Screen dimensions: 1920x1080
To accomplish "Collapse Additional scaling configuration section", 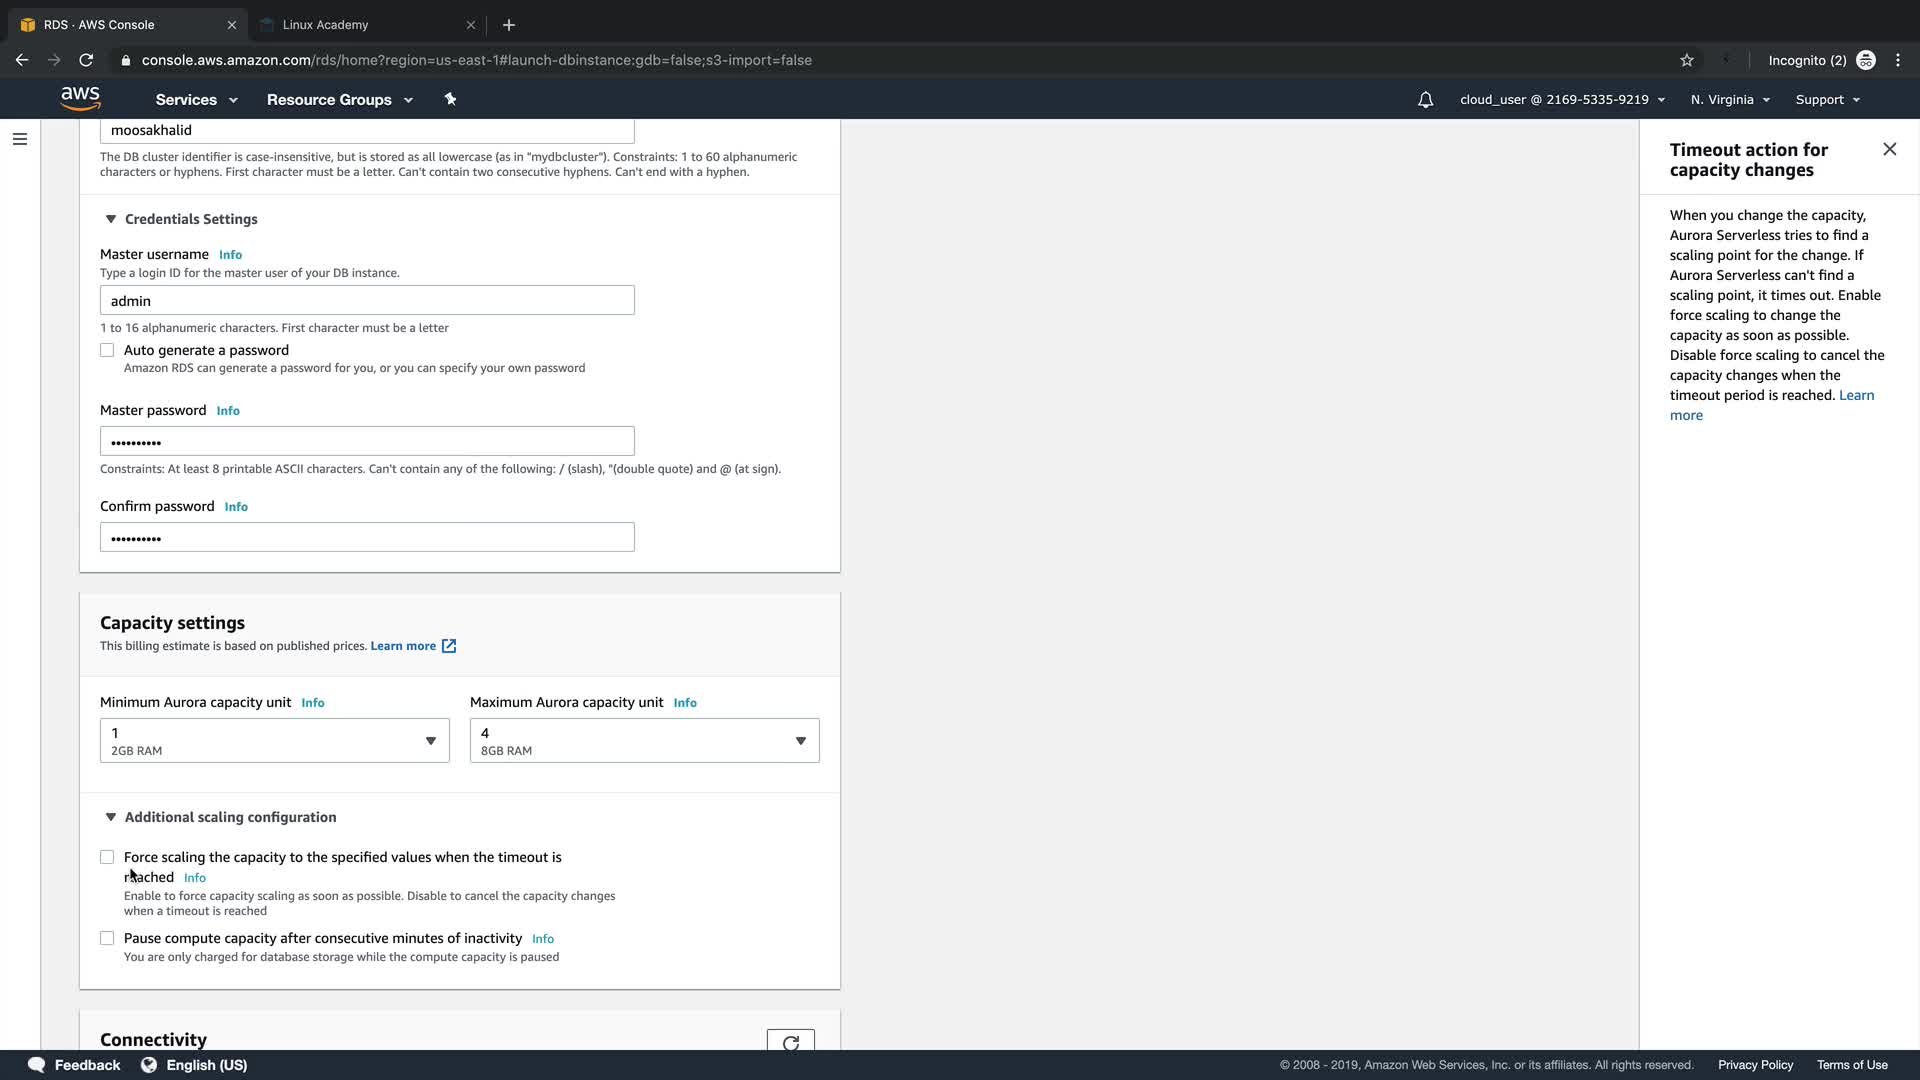I will tap(111, 817).
